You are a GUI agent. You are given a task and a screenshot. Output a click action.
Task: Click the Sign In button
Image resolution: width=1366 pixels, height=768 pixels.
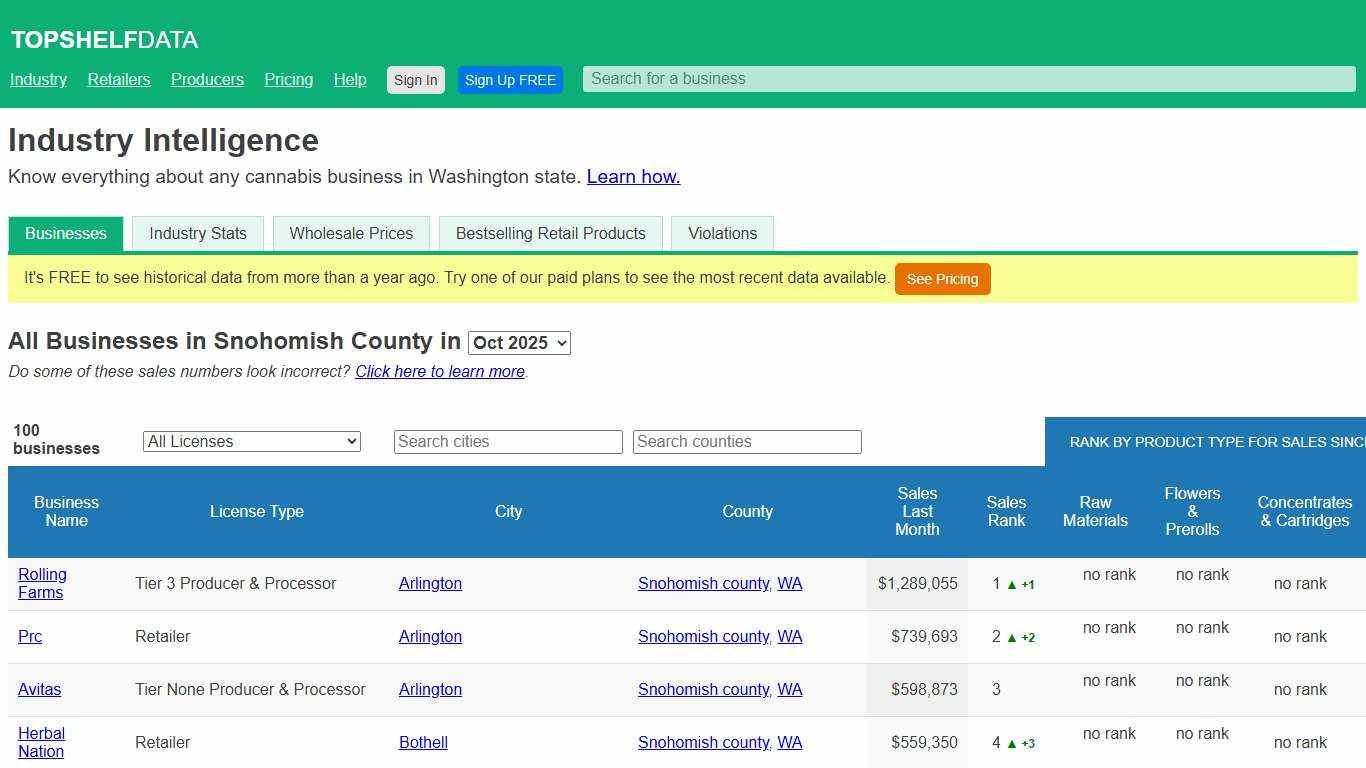pyautogui.click(x=415, y=79)
